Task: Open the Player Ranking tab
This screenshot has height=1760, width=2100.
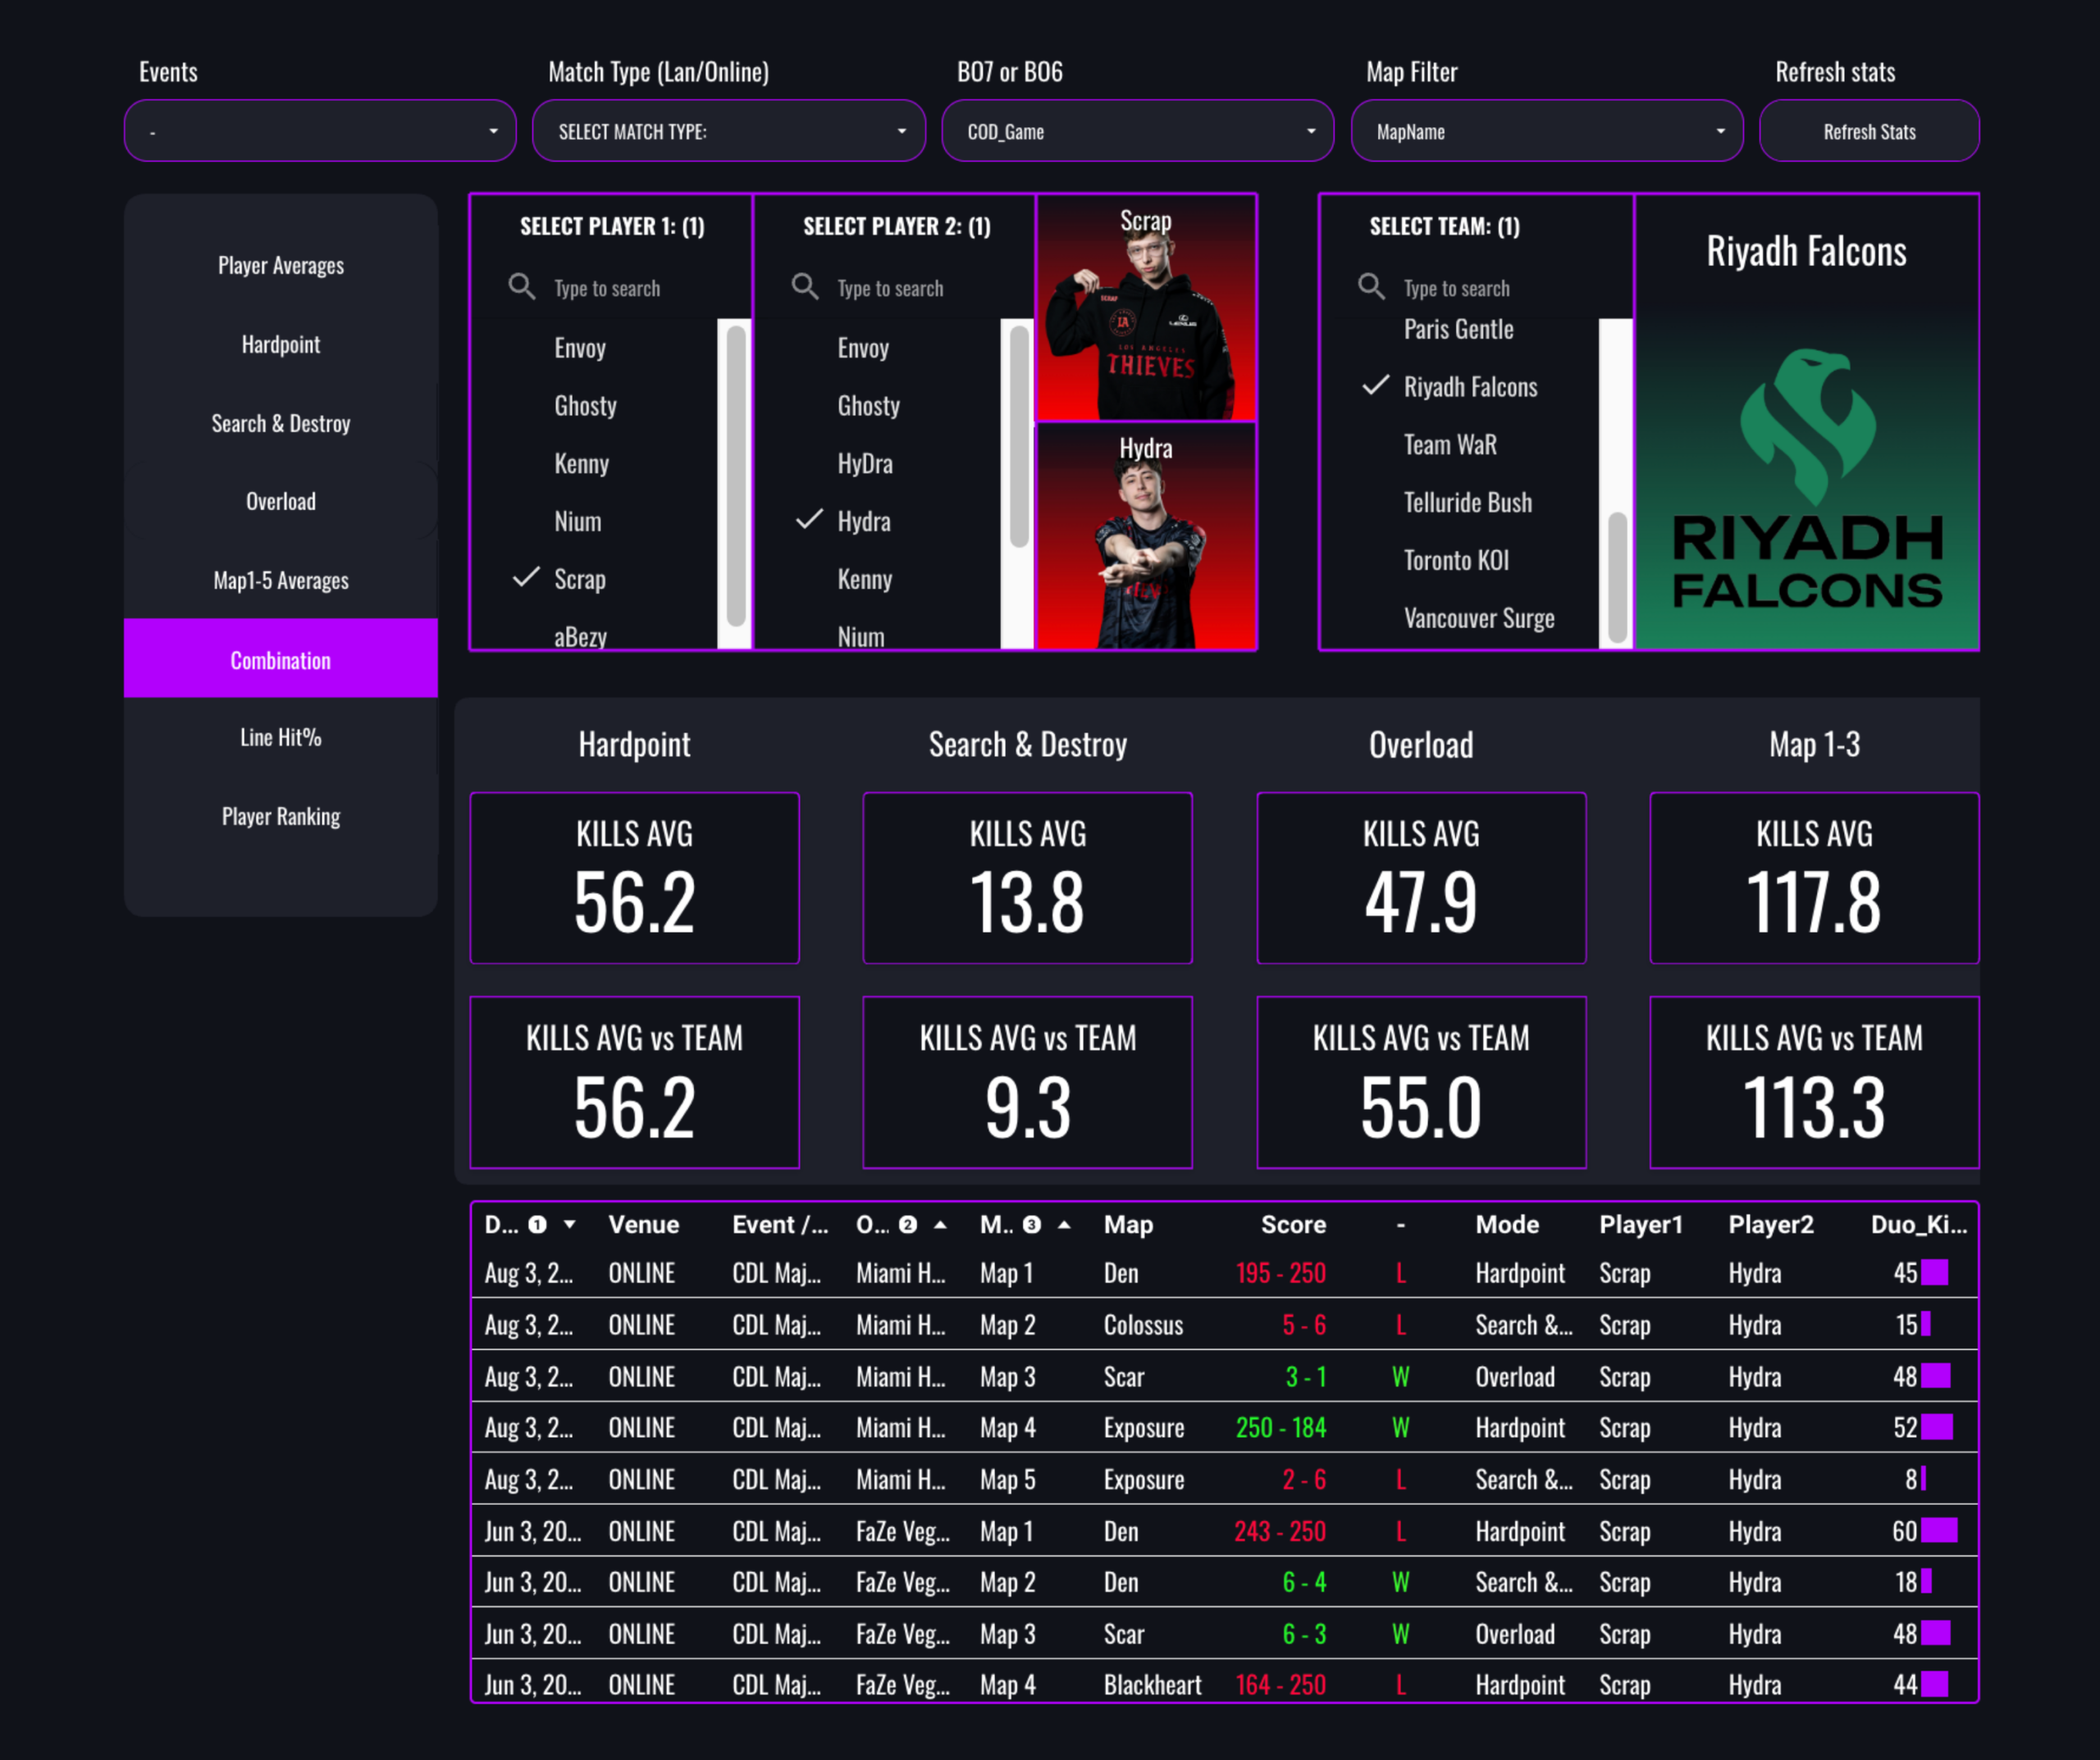Action: click(x=281, y=816)
